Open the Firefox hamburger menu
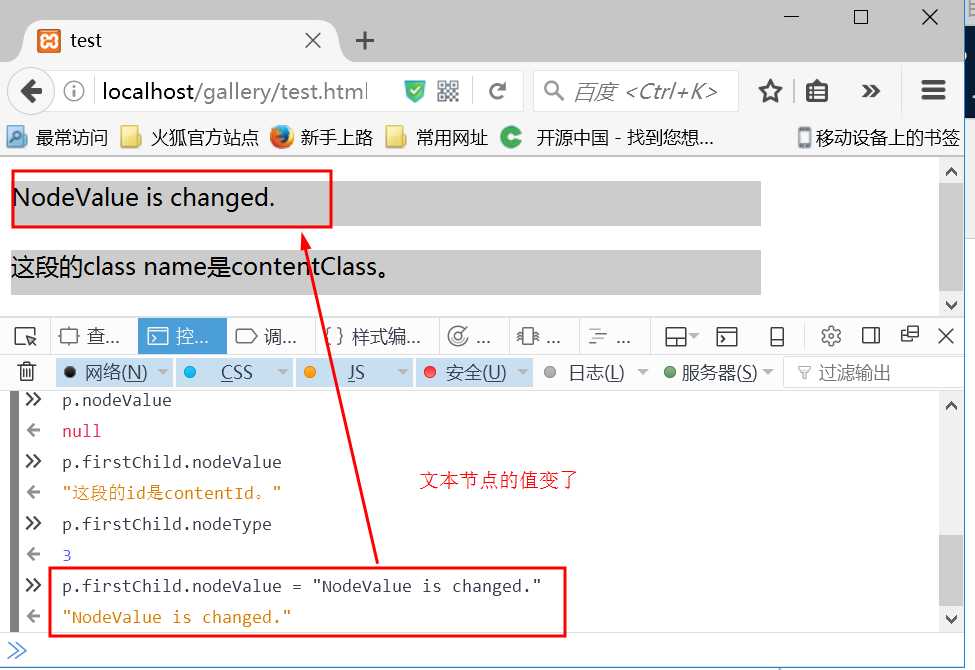Image resolution: width=975 pixels, height=670 pixels. [933, 91]
